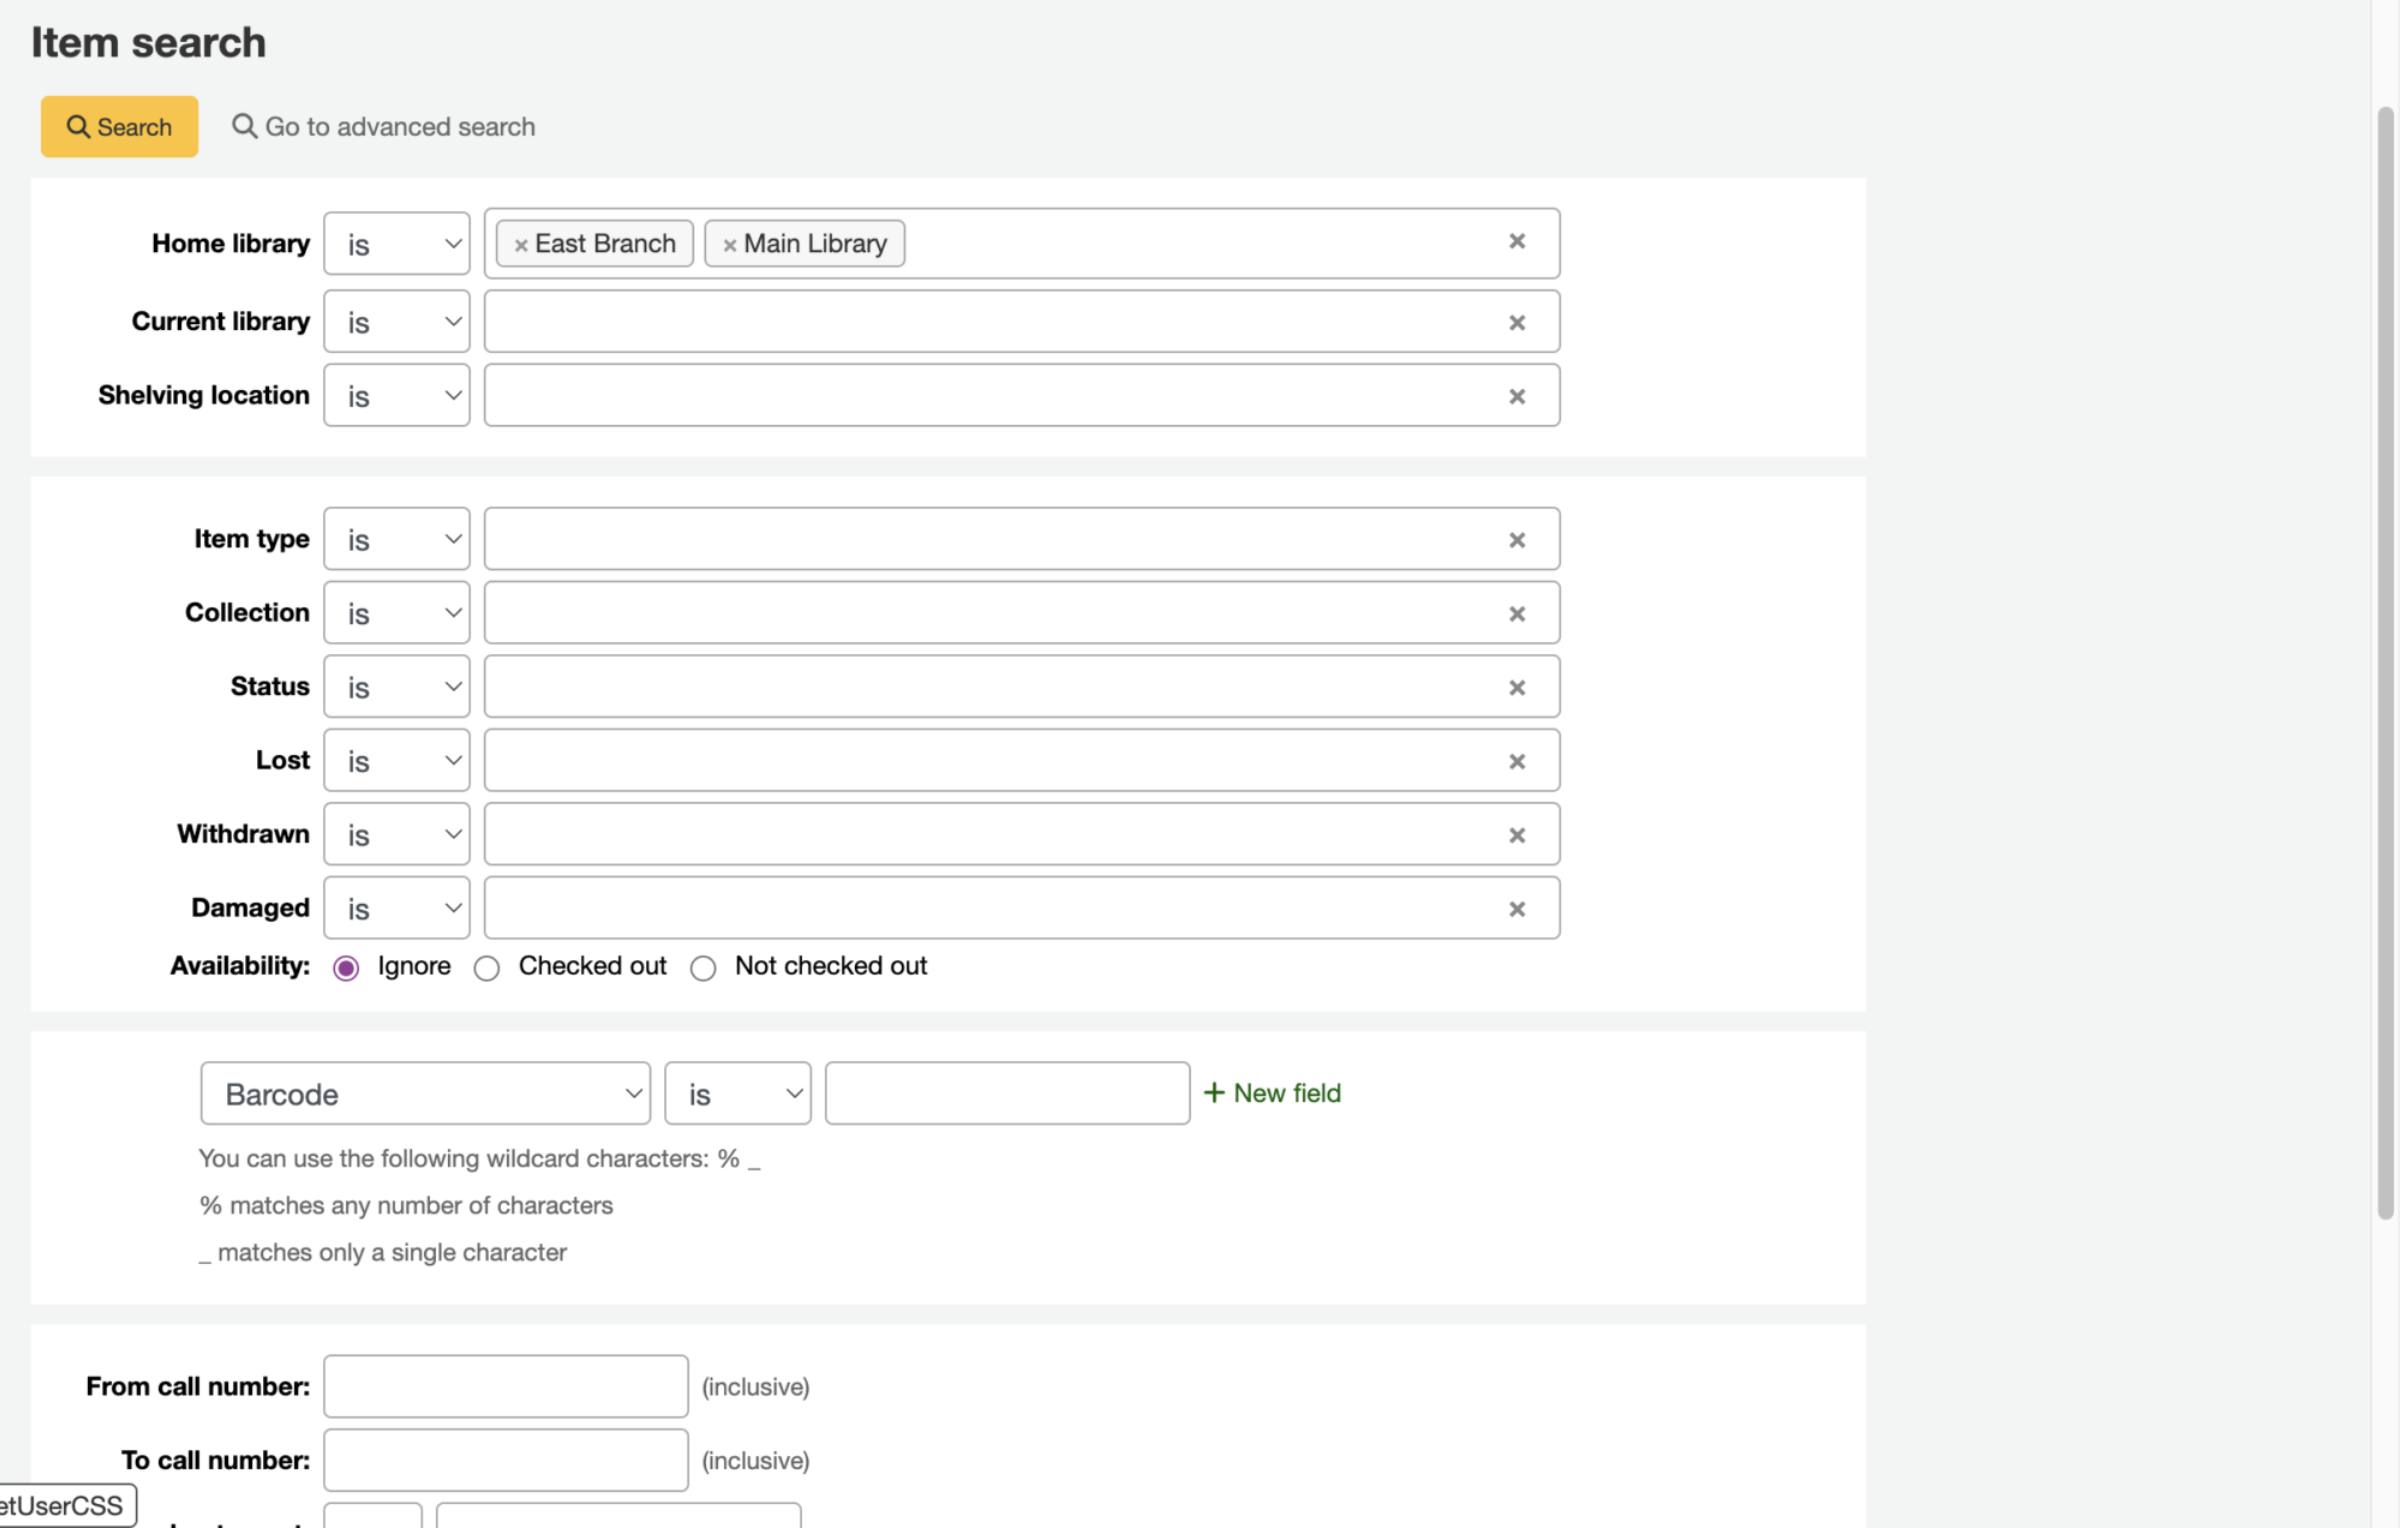
Task: Clear the Item type field
Action: (x=1516, y=540)
